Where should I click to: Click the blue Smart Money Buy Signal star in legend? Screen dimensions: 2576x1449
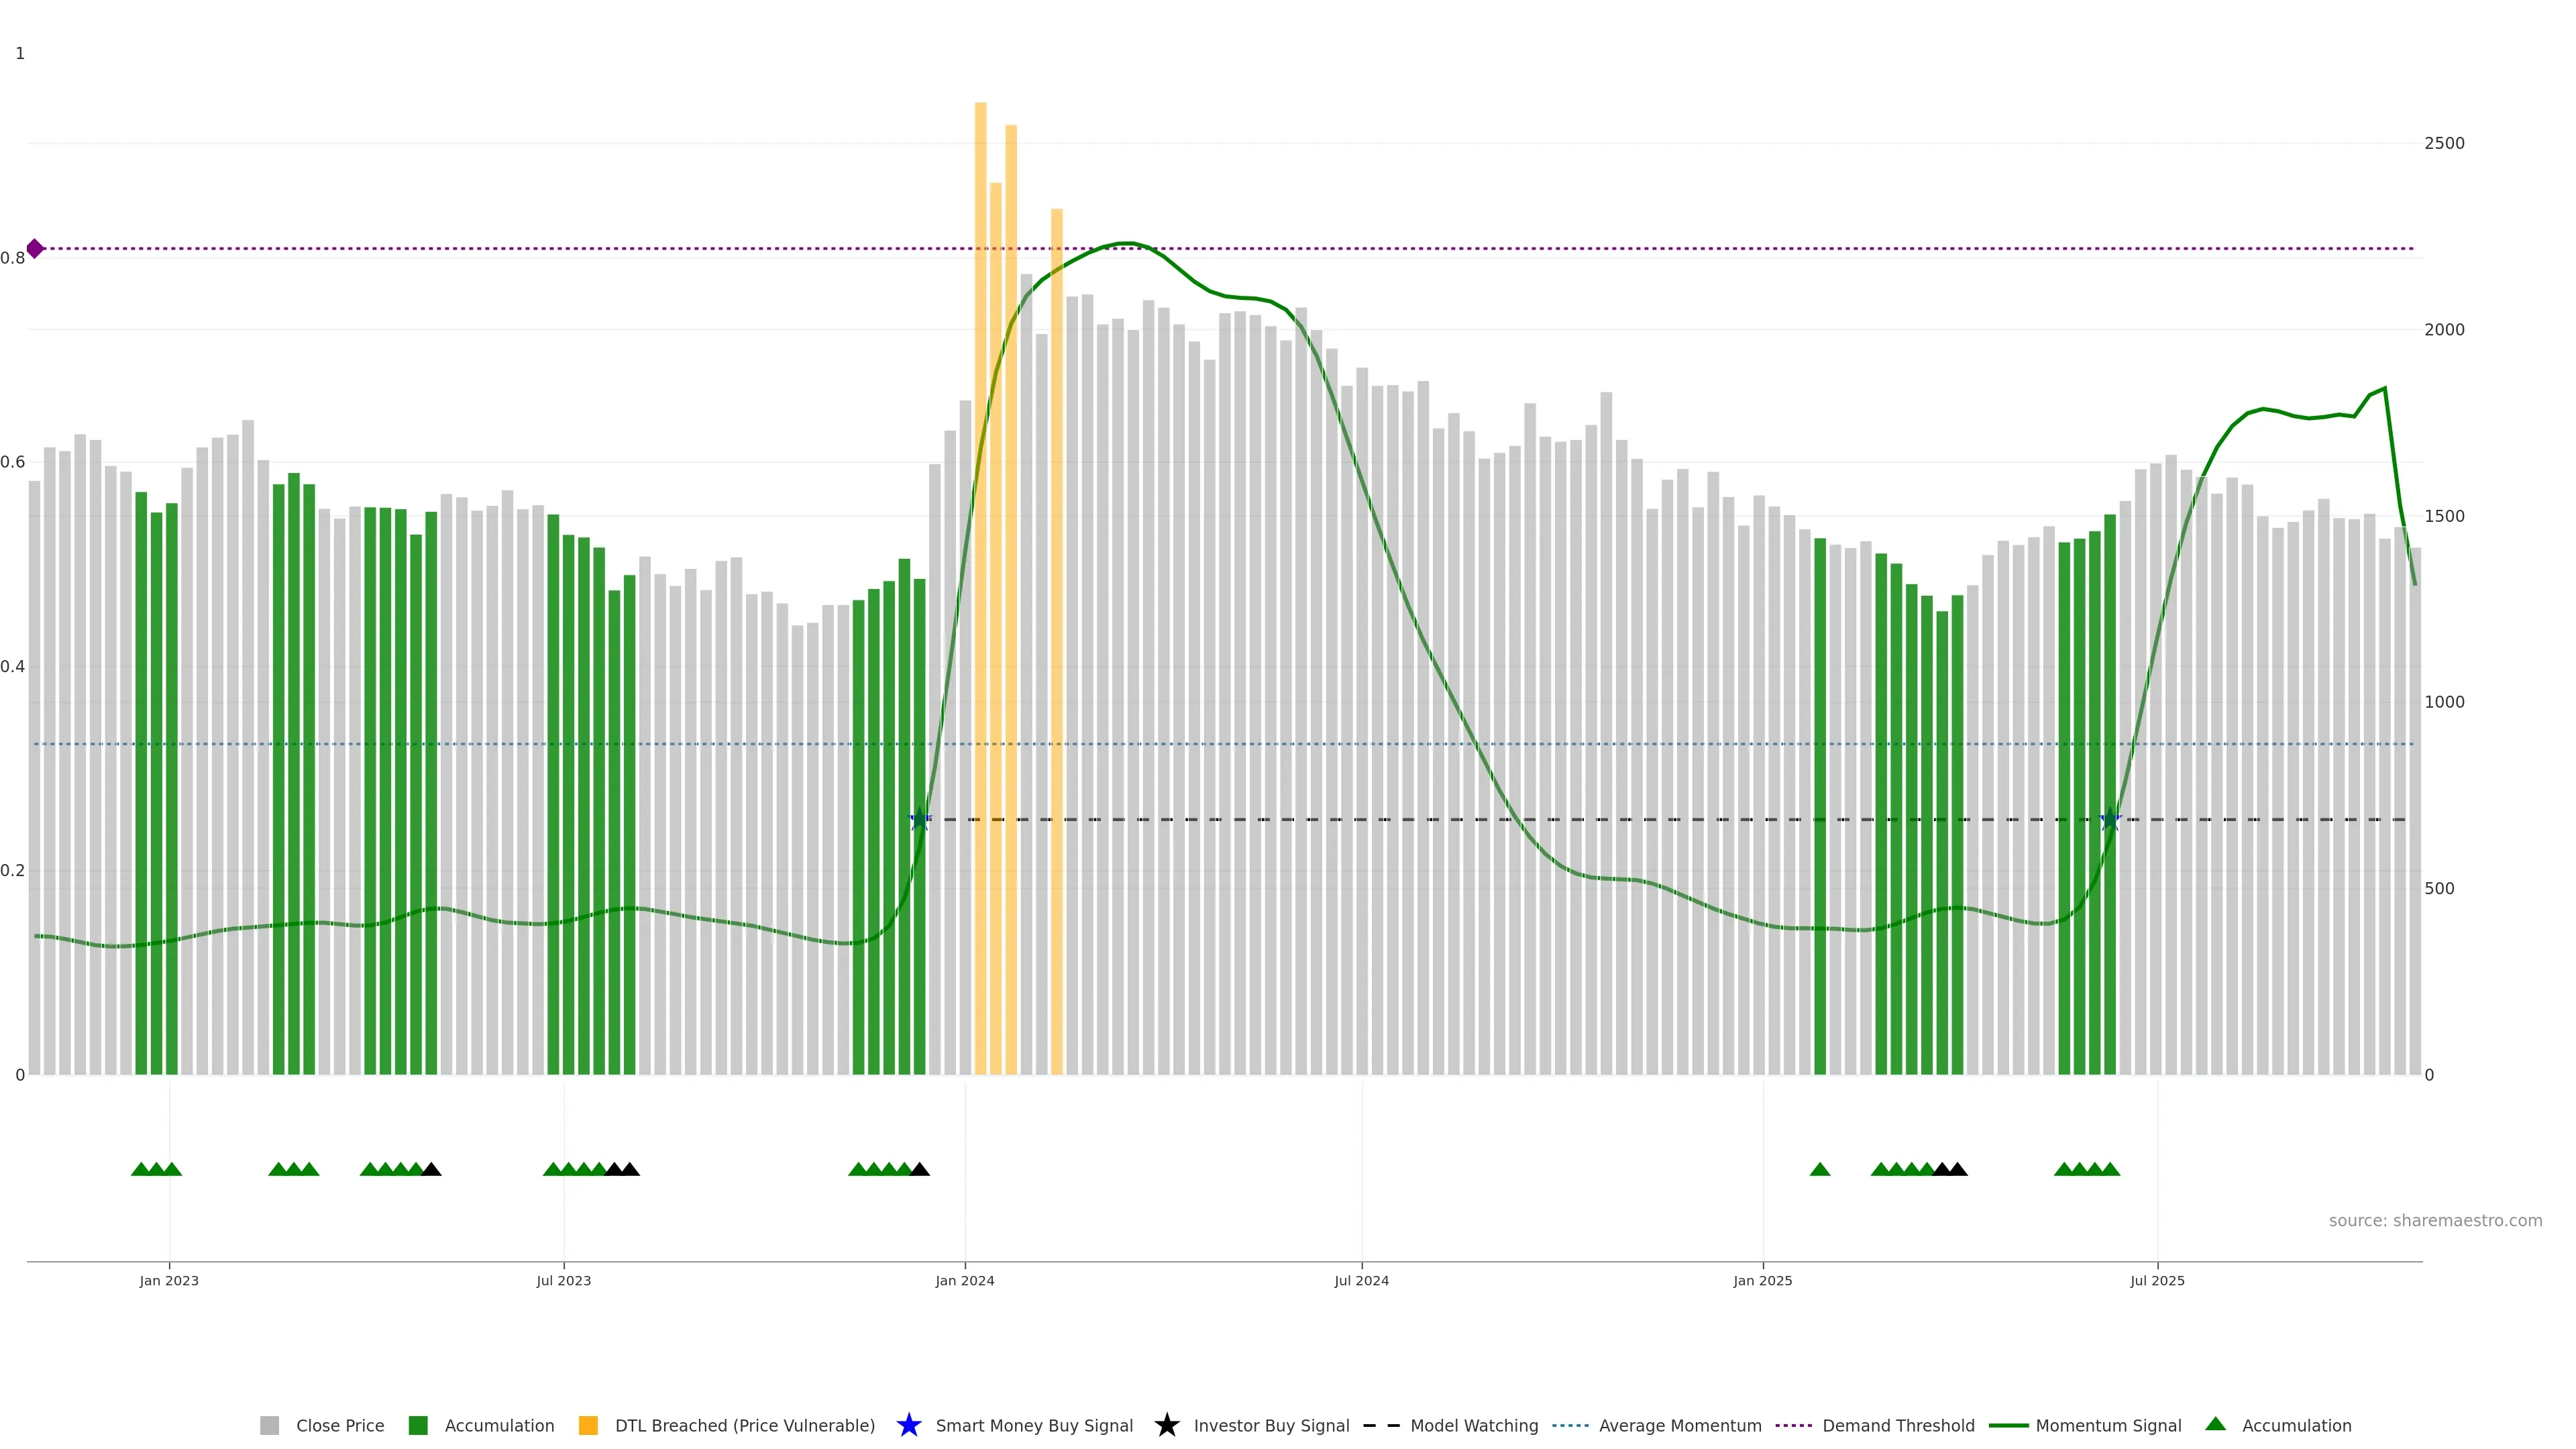[908, 1425]
